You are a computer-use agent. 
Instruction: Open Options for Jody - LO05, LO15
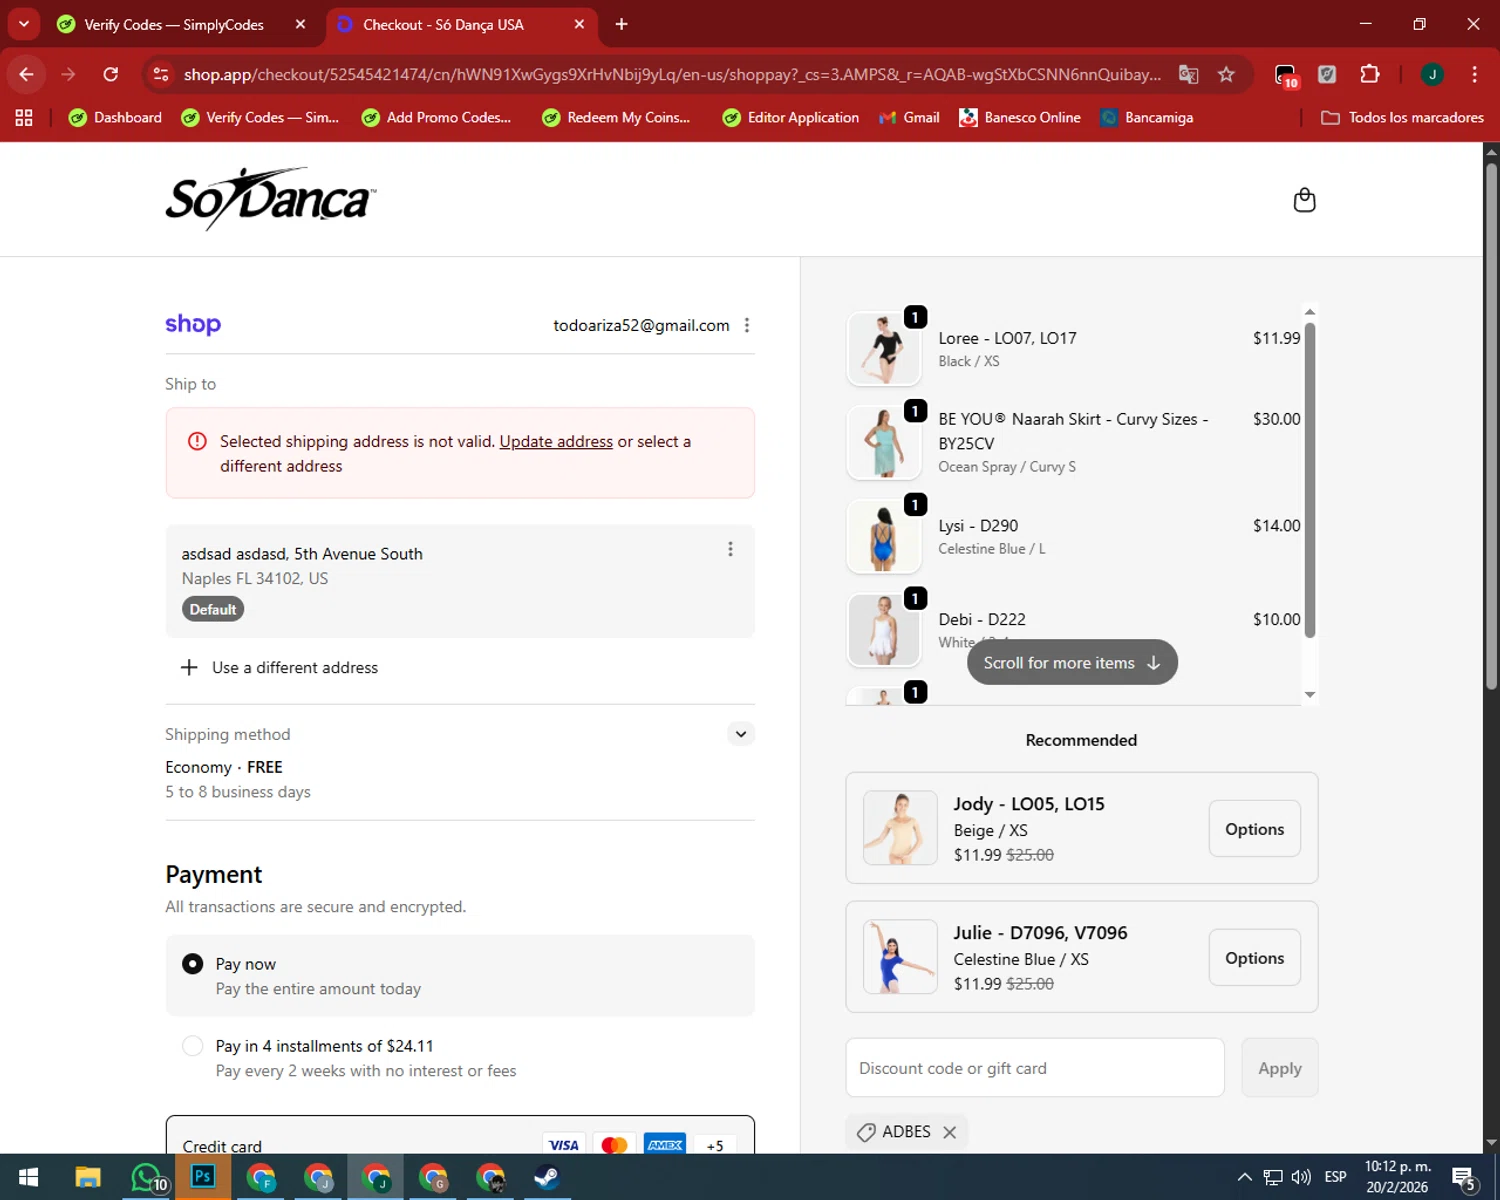(1254, 829)
